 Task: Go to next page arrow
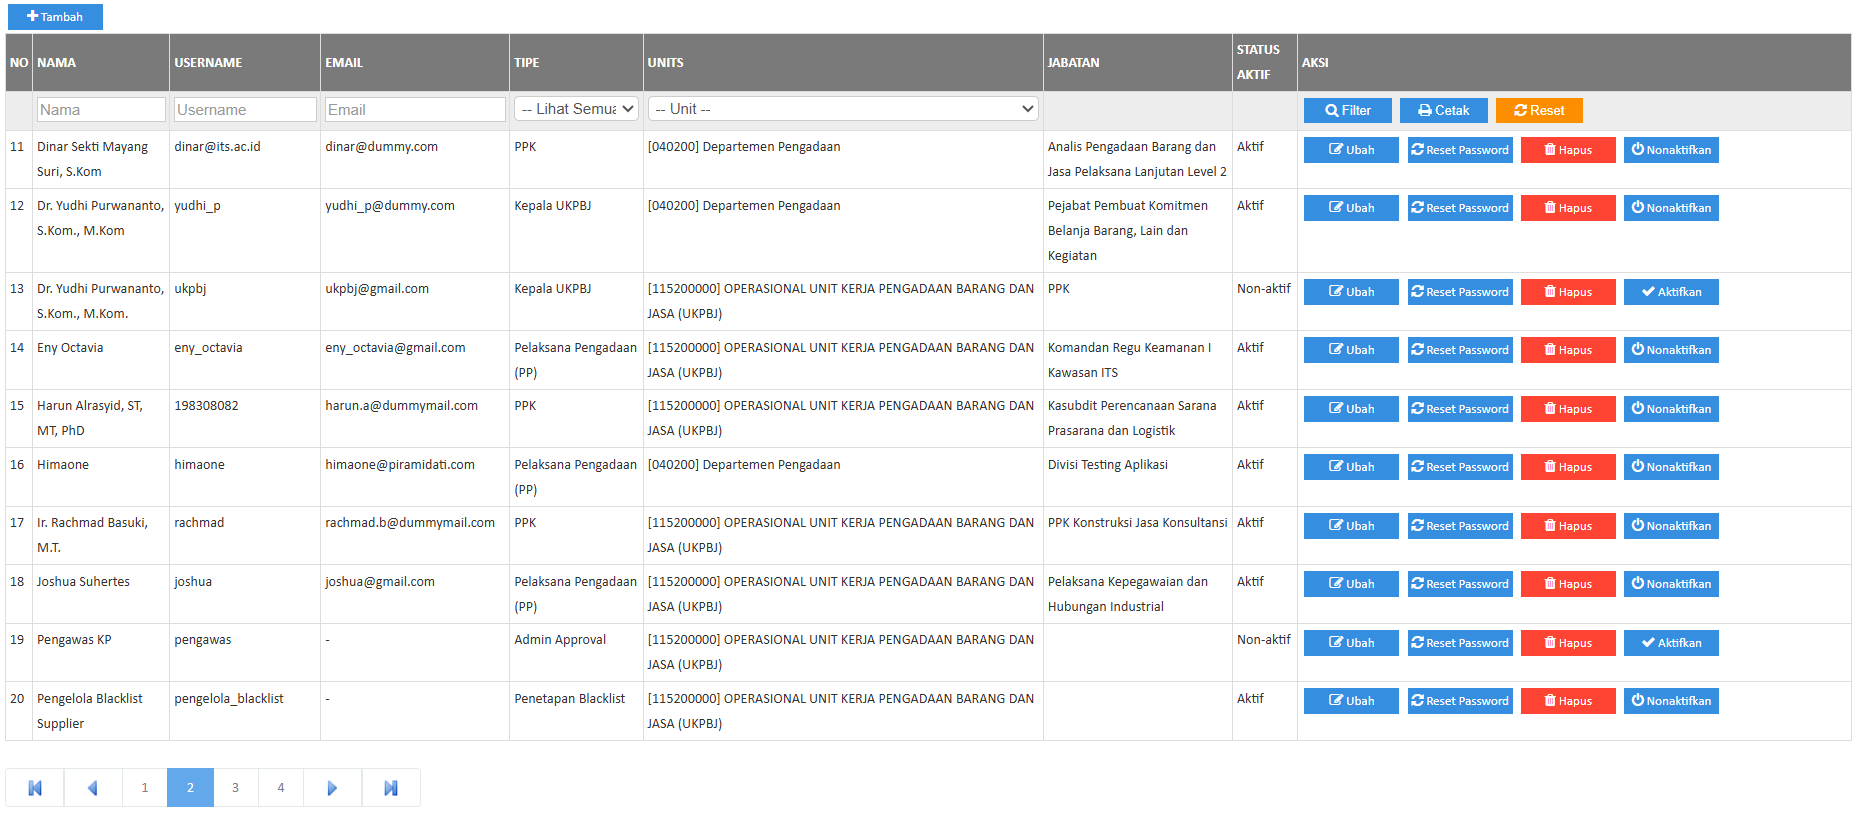click(x=332, y=788)
